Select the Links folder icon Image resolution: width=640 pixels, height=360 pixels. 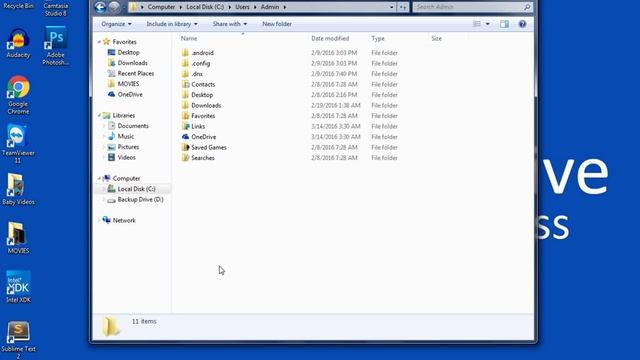tap(185, 126)
